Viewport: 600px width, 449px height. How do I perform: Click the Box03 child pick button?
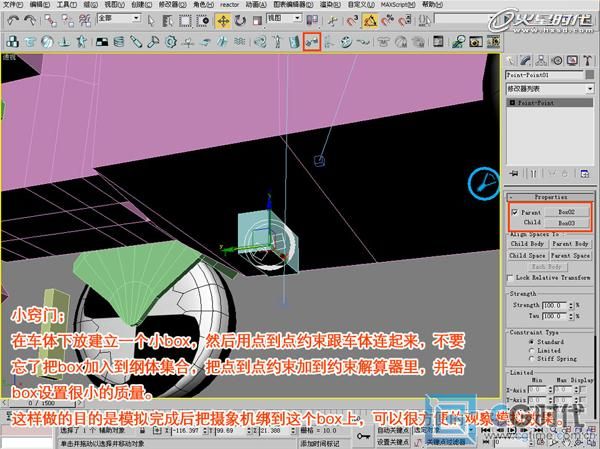pyautogui.click(x=567, y=223)
